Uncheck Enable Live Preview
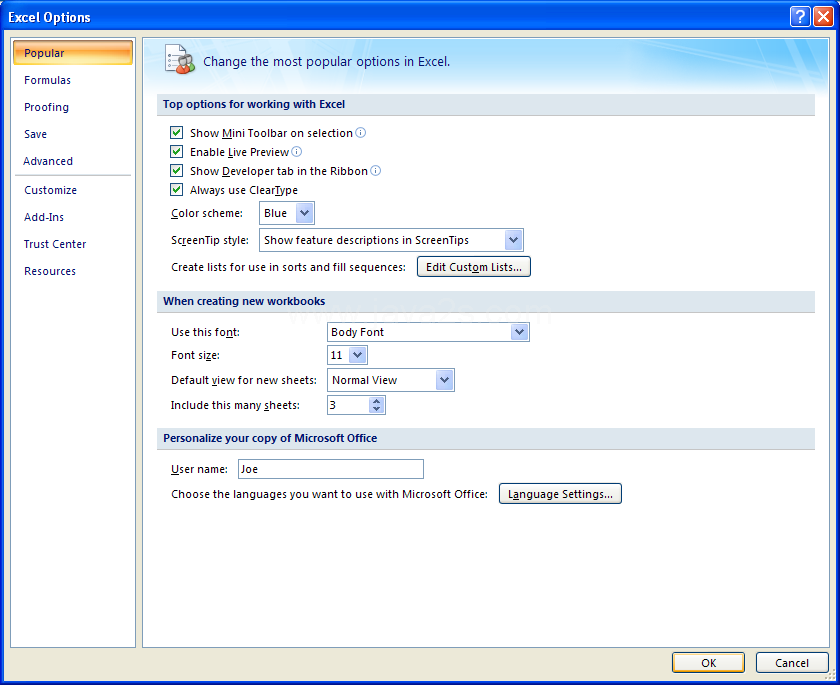The height and width of the screenshot is (685, 840). [x=176, y=152]
